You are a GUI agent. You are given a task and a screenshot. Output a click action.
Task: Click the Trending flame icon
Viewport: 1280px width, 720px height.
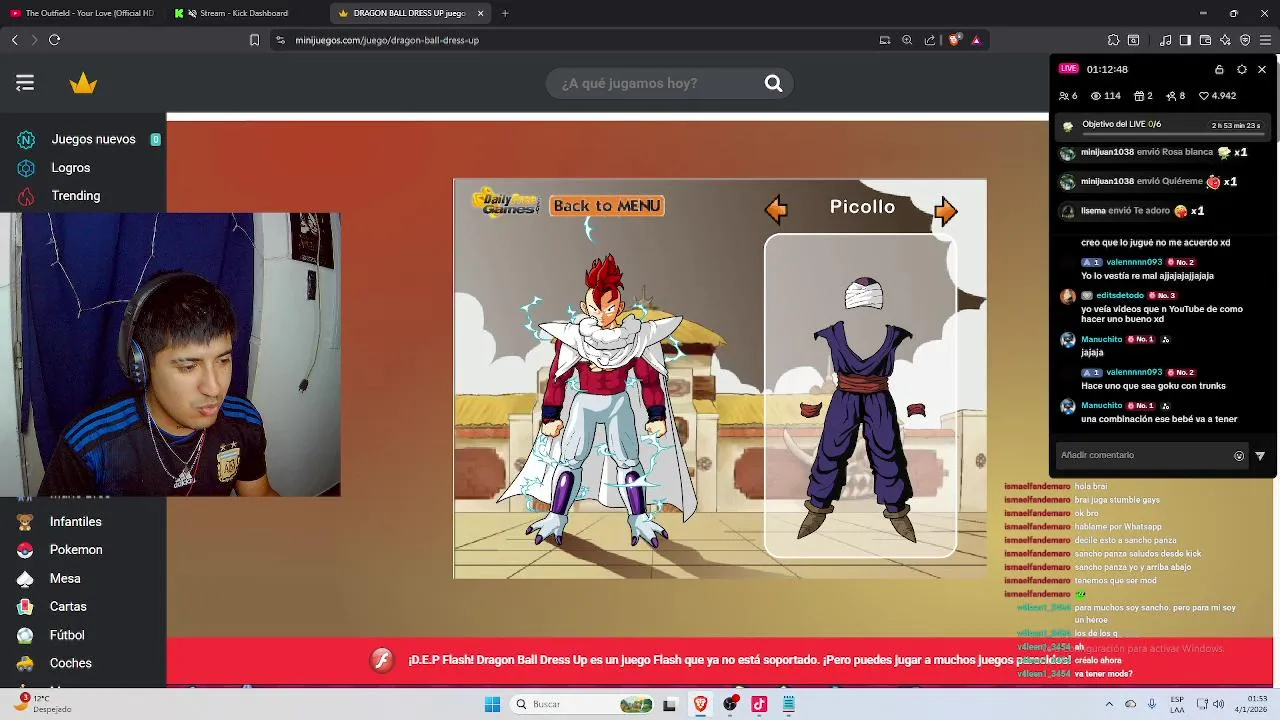pyautogui.click(x=26, y=196)
